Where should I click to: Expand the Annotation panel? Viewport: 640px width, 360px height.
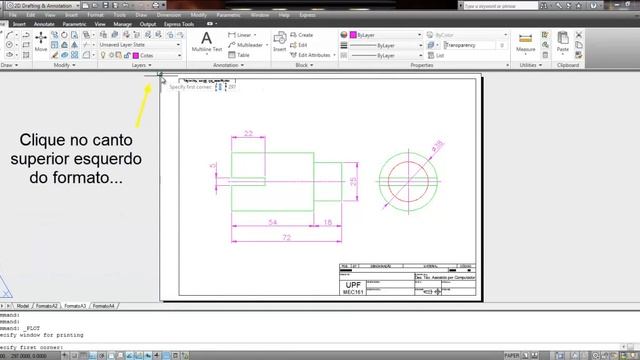[229, 65]
